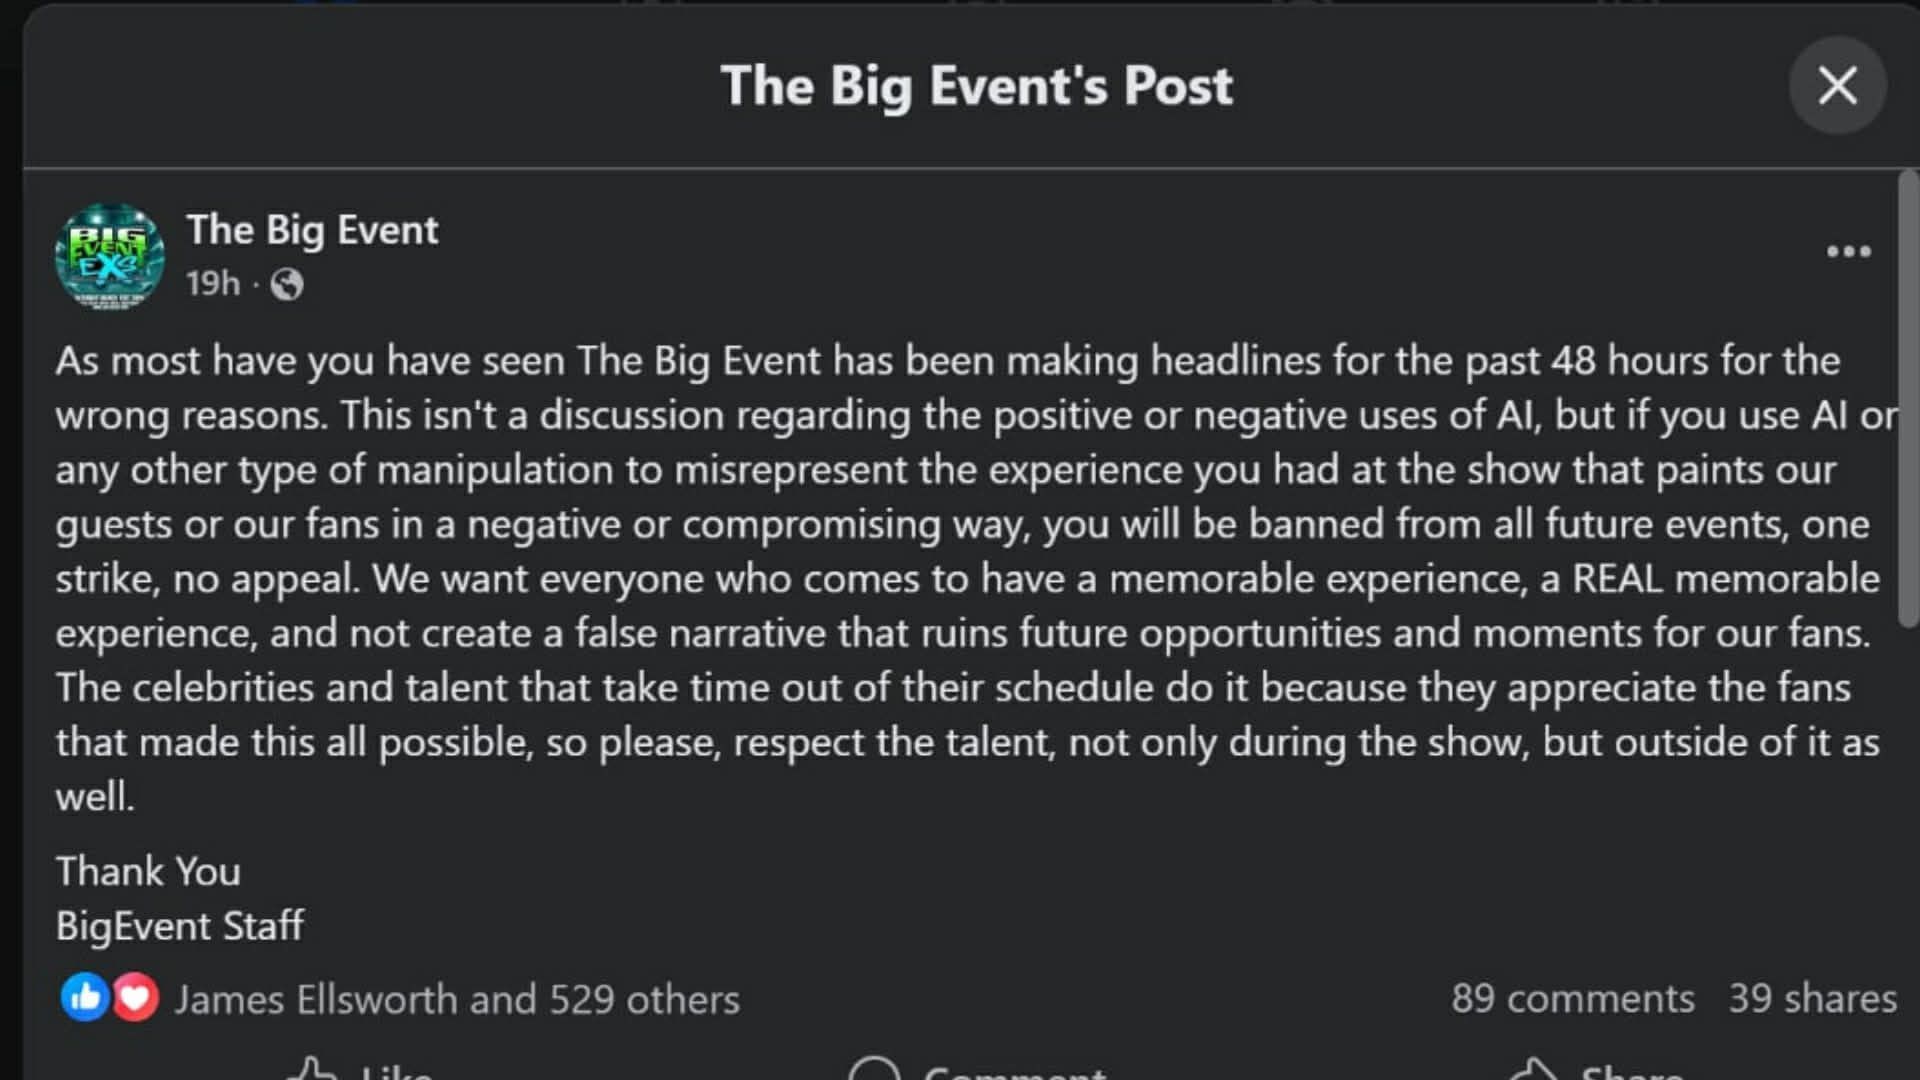
Task: Select the arrow icon beside Share
Action: pos(1537,1070)
